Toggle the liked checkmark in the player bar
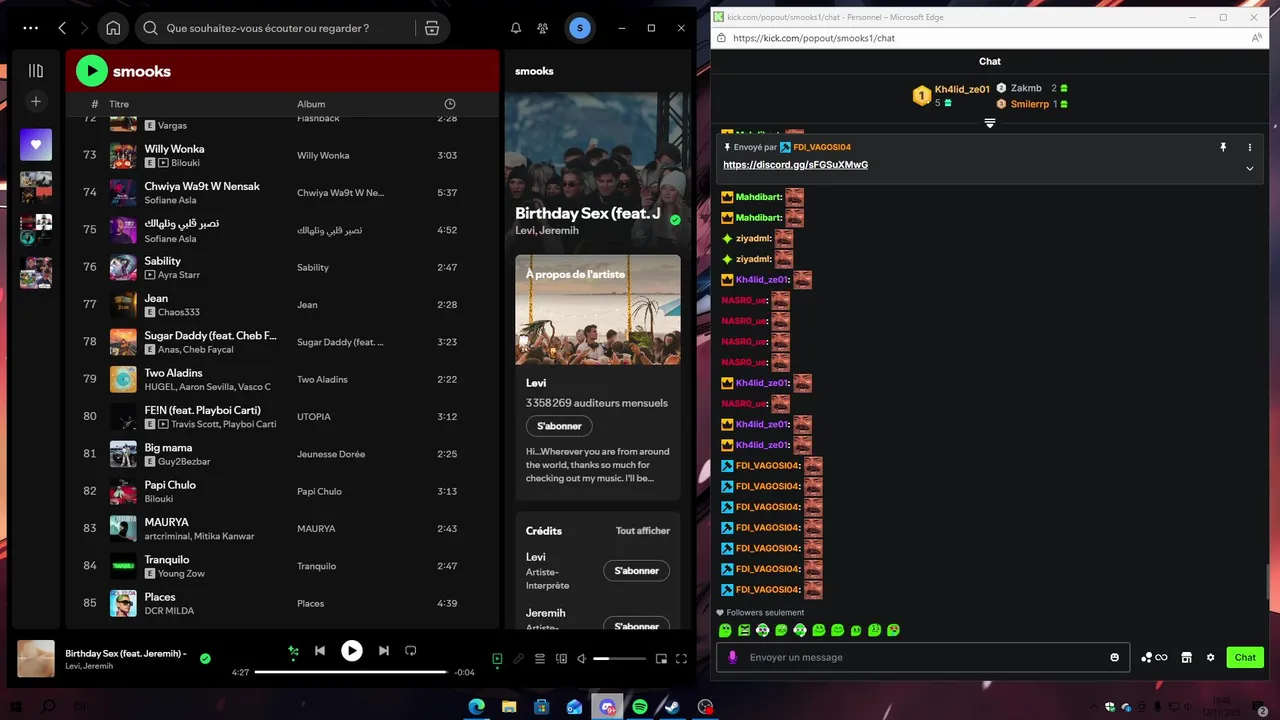The width and height of the screenshot is (1280, 720). (205, 658)
